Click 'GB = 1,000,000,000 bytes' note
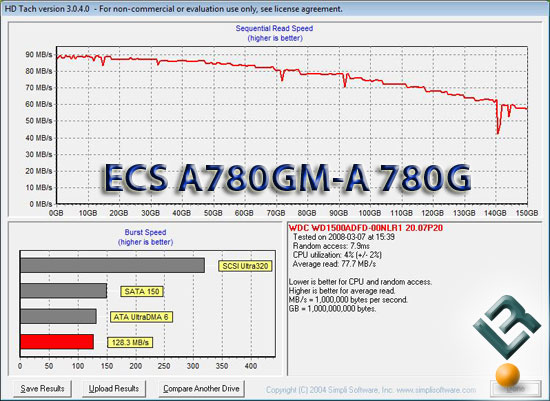The image size is (550, 401). tap(333, 309)
